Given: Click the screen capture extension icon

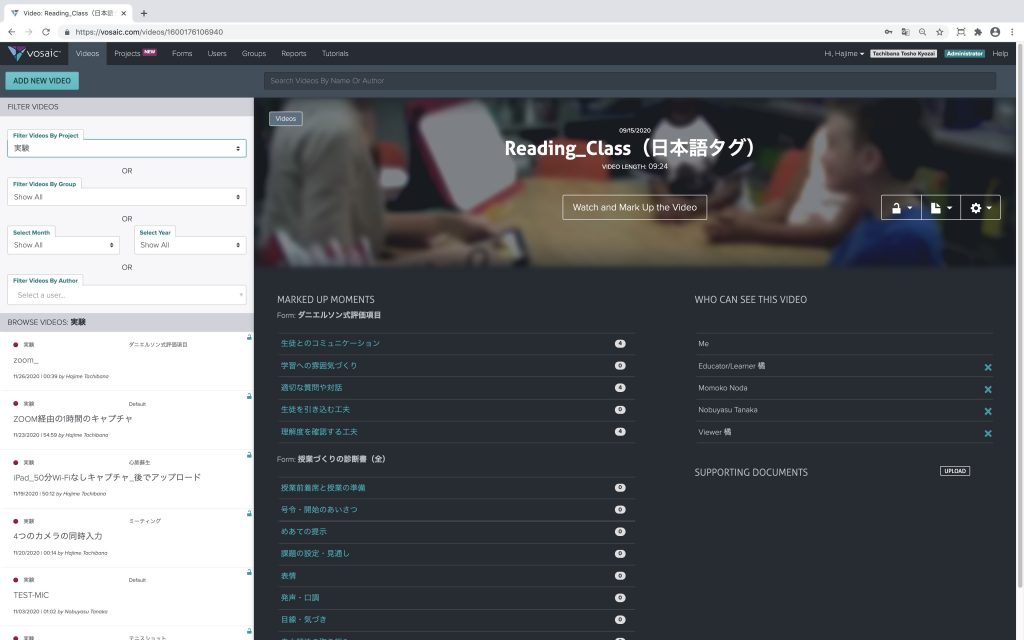Looking at the screenshot, I should tap(961, 31).
